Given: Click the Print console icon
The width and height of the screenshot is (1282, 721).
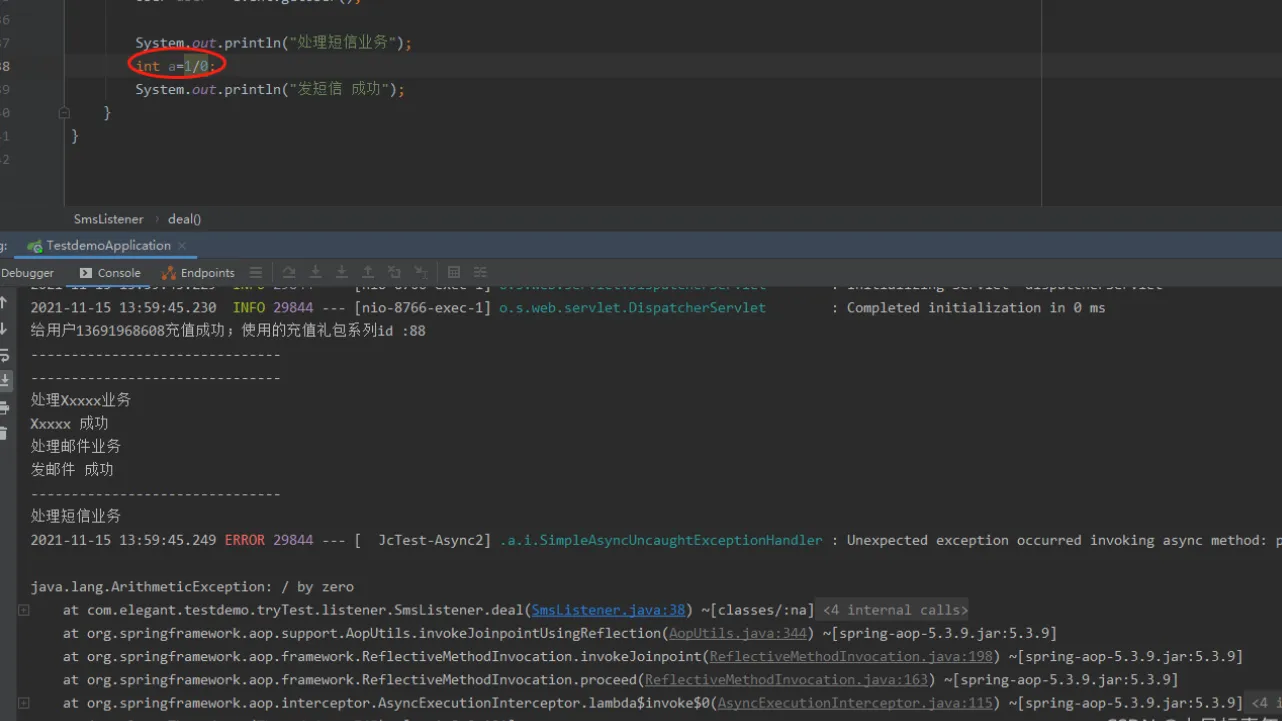Looking at the screenshot, I should pyautogui.click(x=4, y=407).
